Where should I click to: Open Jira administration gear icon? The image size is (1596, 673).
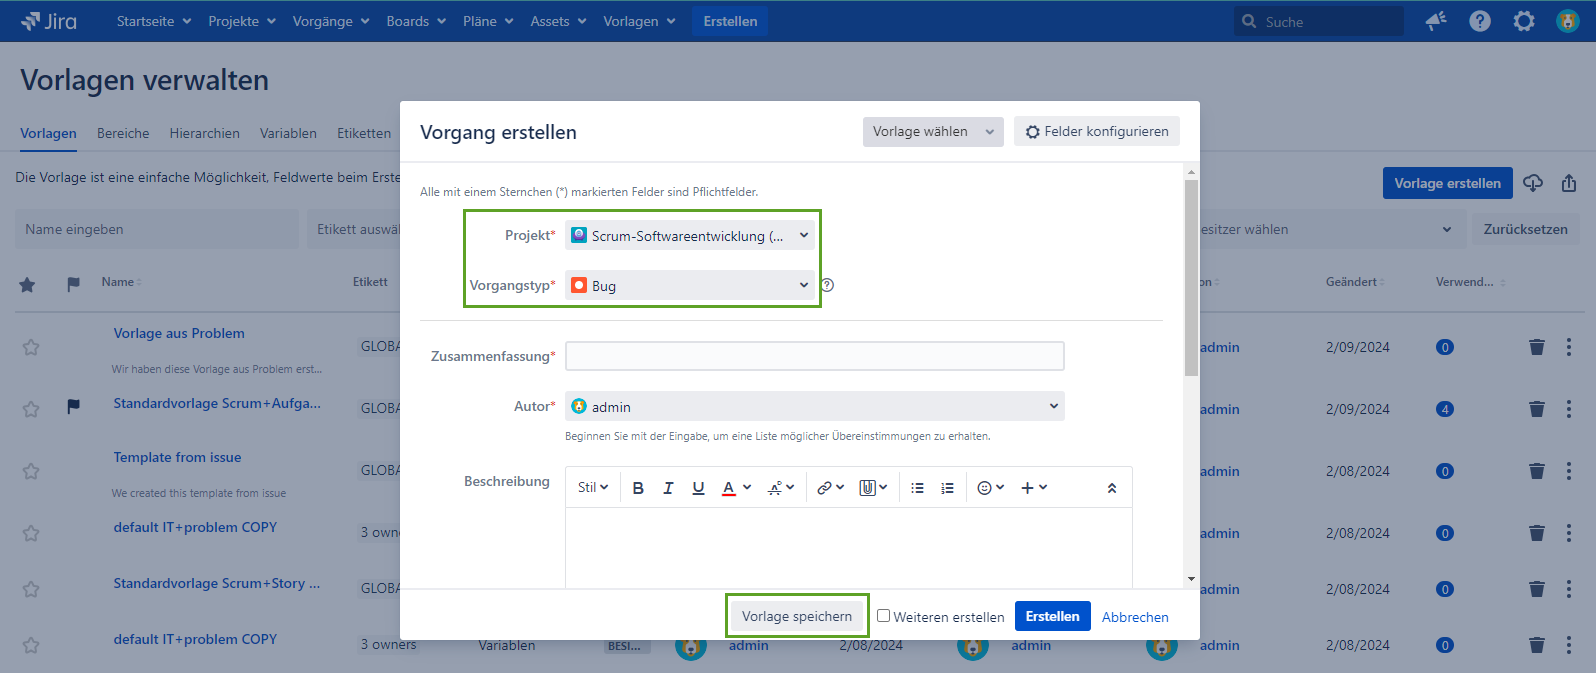pos(1523,21)
